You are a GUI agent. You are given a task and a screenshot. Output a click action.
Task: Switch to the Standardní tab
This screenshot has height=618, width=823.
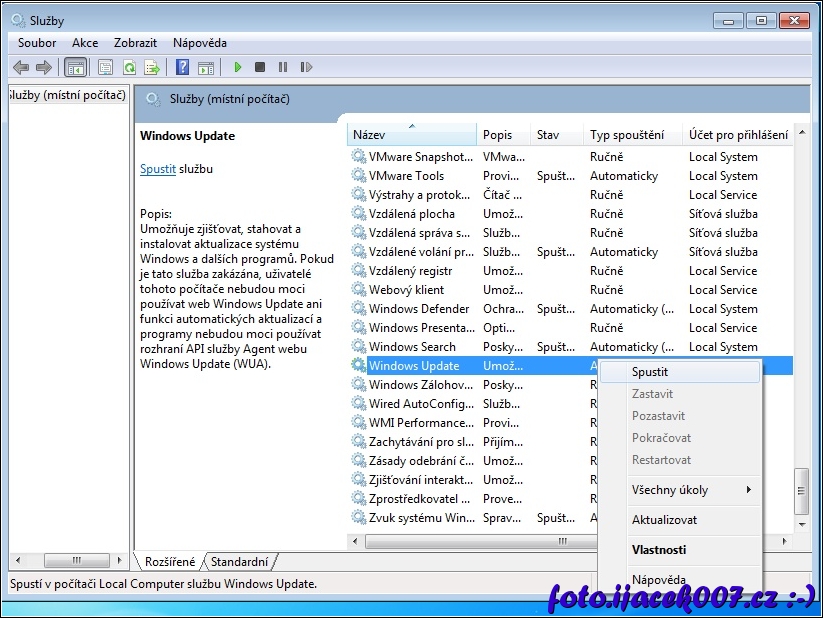[240, 562]
